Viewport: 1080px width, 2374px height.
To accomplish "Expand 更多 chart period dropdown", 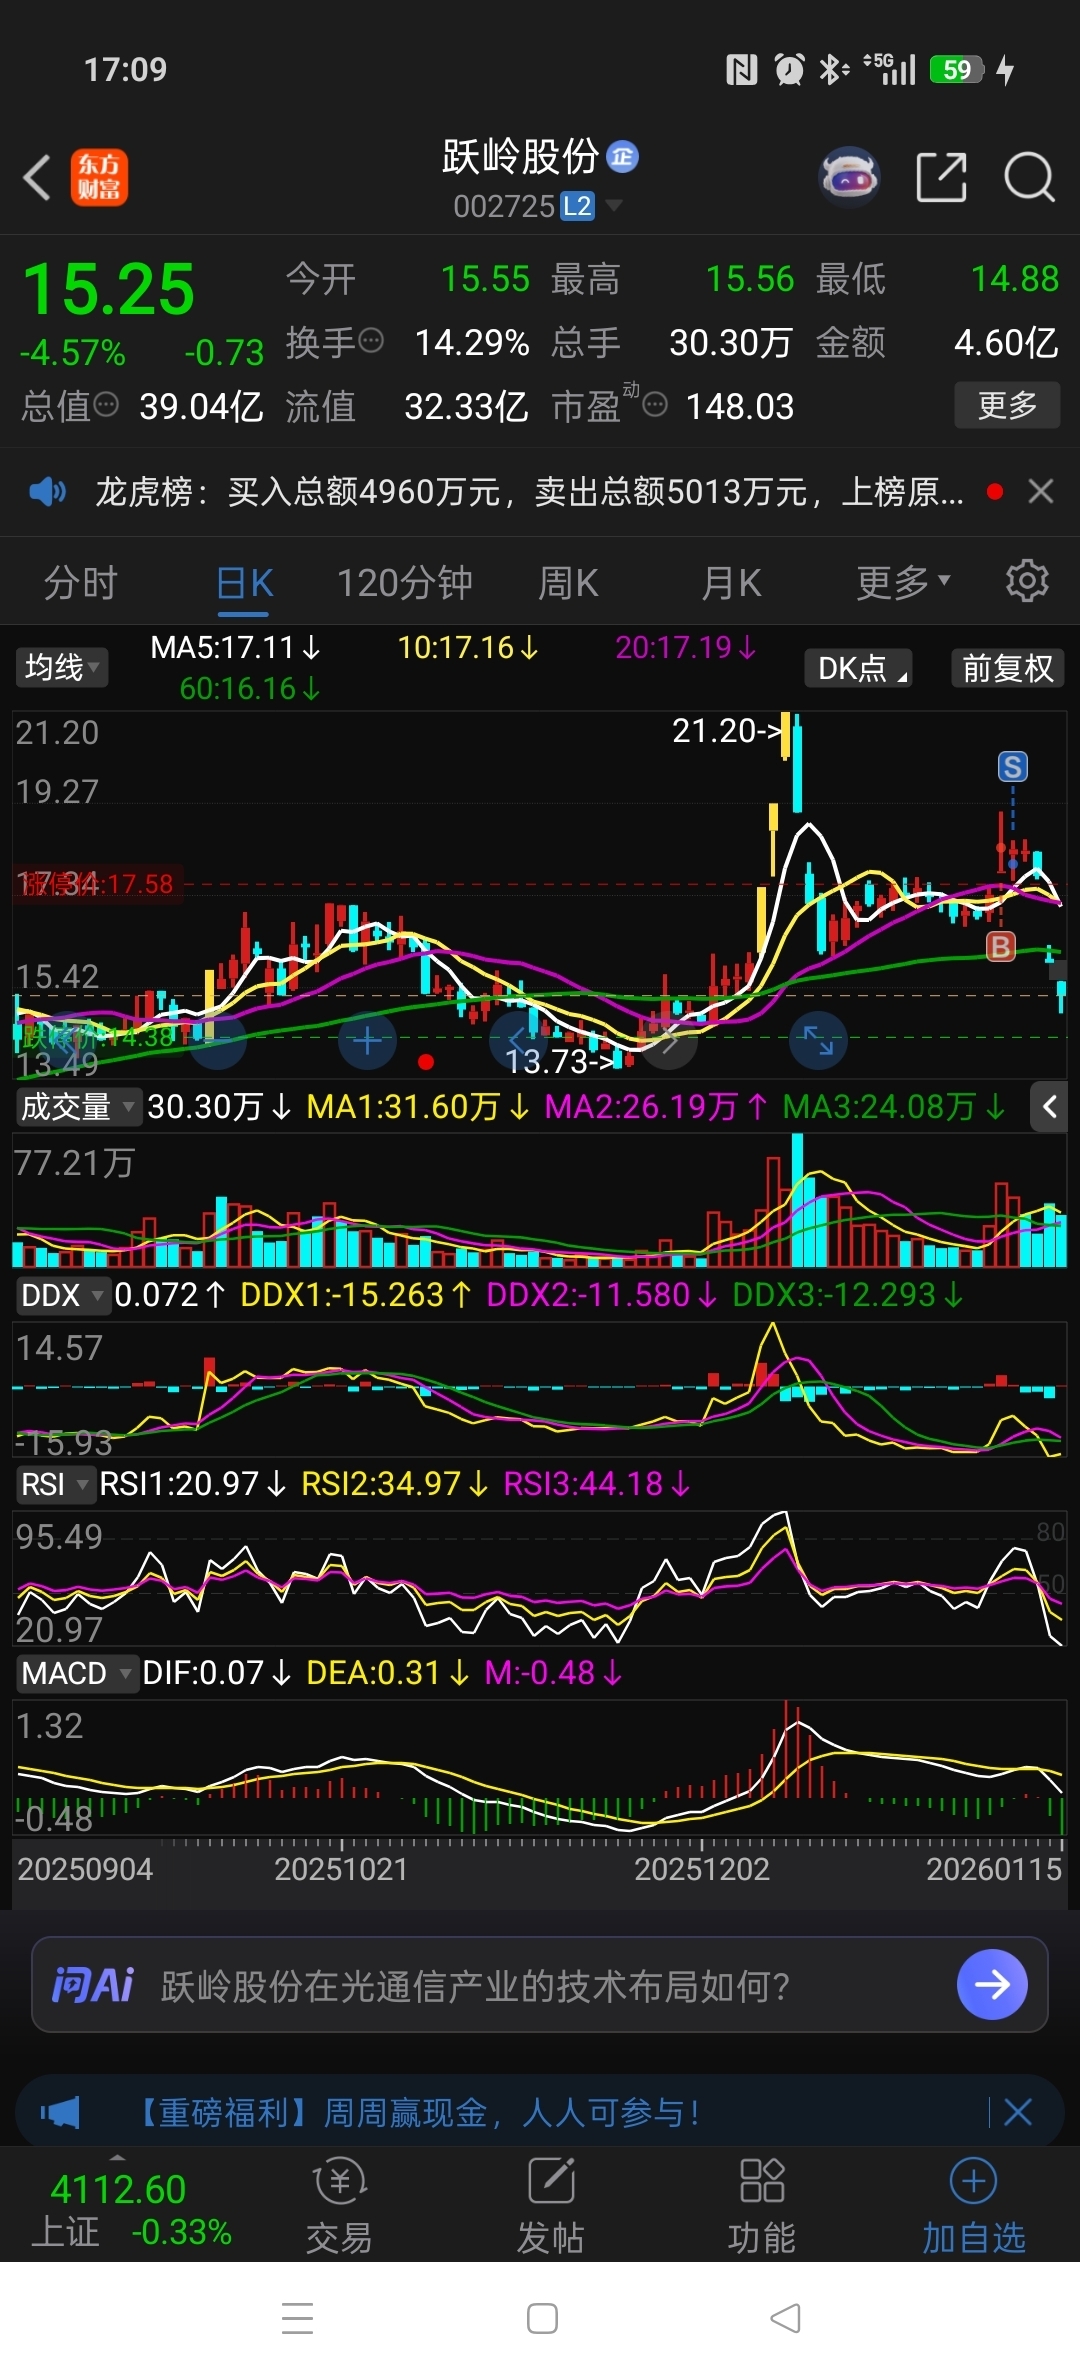I will click(904, 582).
